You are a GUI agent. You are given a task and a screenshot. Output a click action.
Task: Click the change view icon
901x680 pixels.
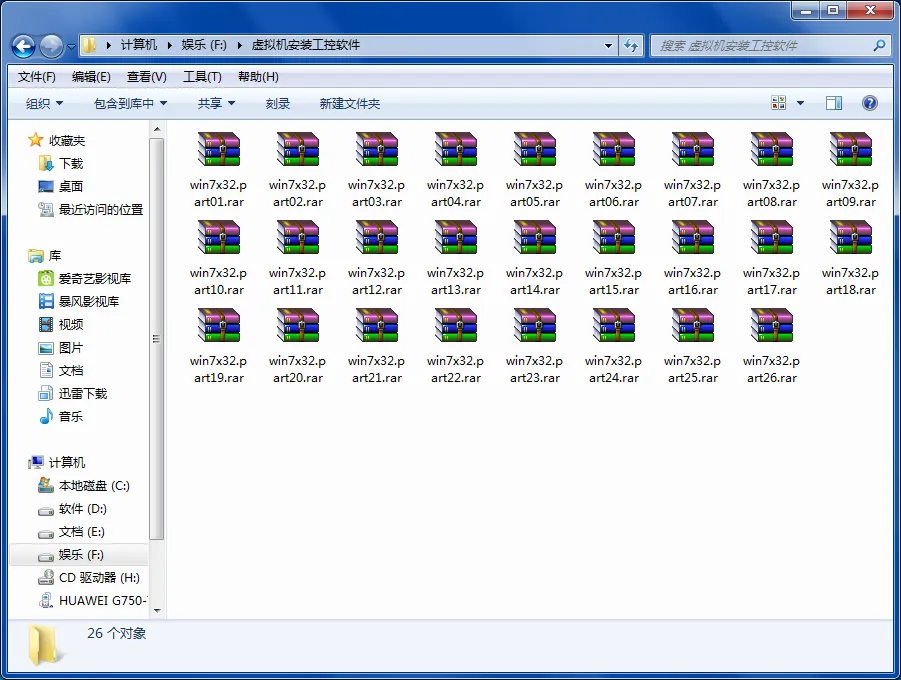[779, 103]
